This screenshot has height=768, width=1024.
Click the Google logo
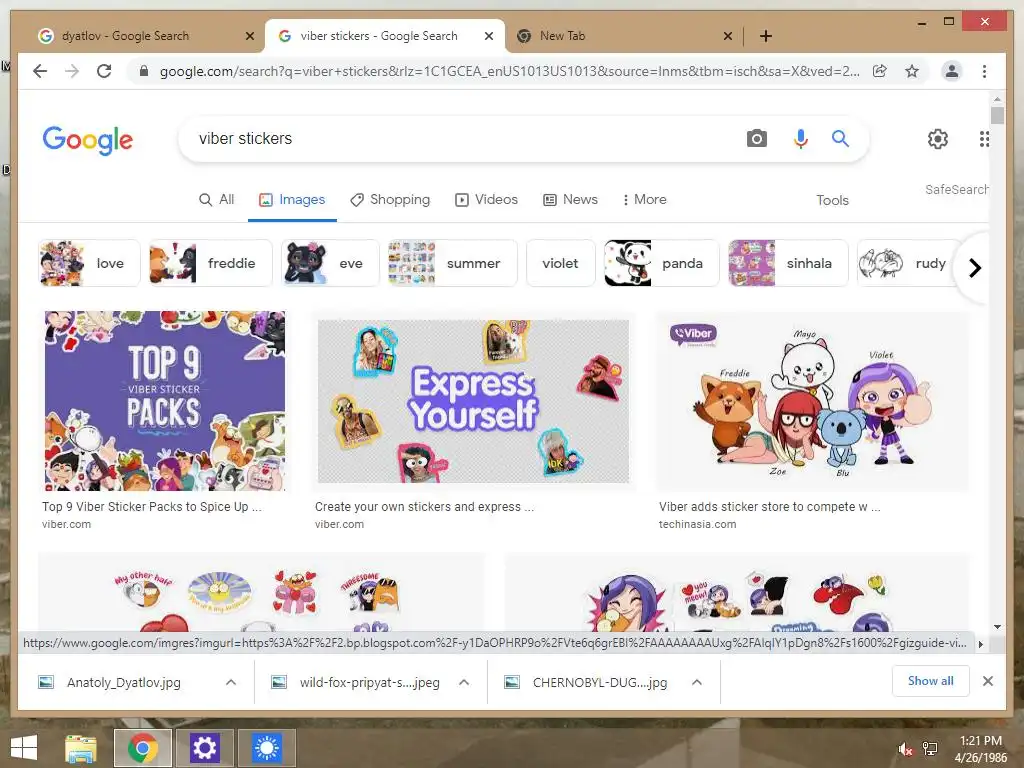[88, 140]
